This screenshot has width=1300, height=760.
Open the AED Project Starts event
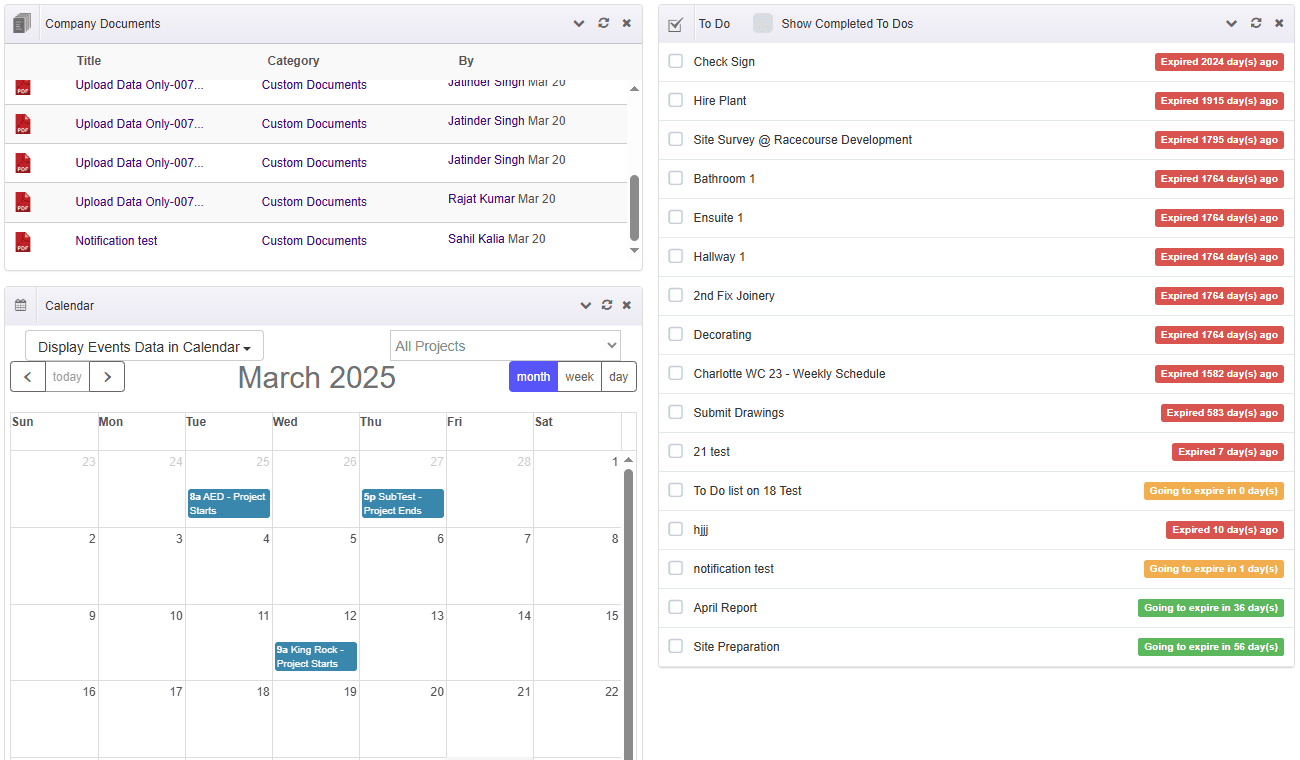(x=229, y=503)
